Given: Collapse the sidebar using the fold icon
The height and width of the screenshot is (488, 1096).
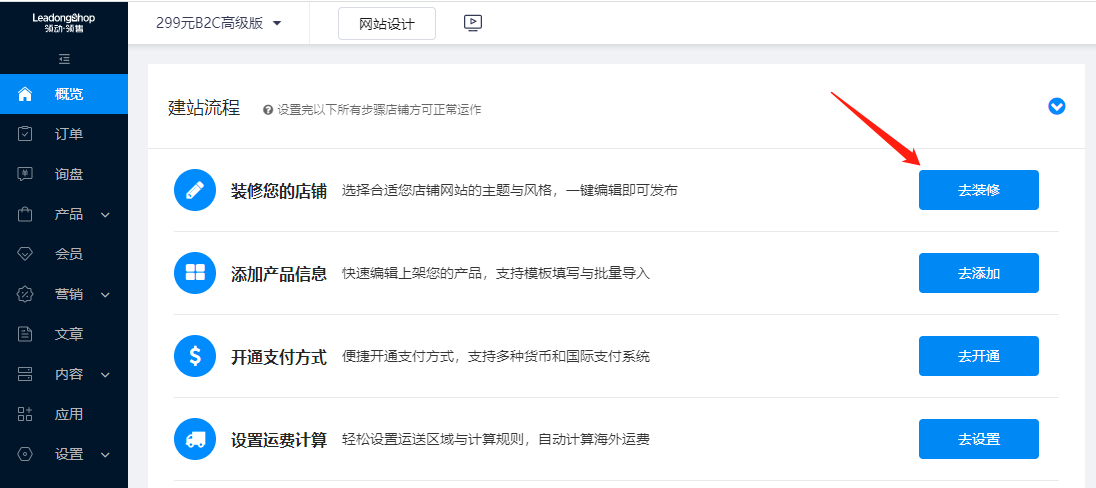Looking at the screenshot, I should coord(64,59).
